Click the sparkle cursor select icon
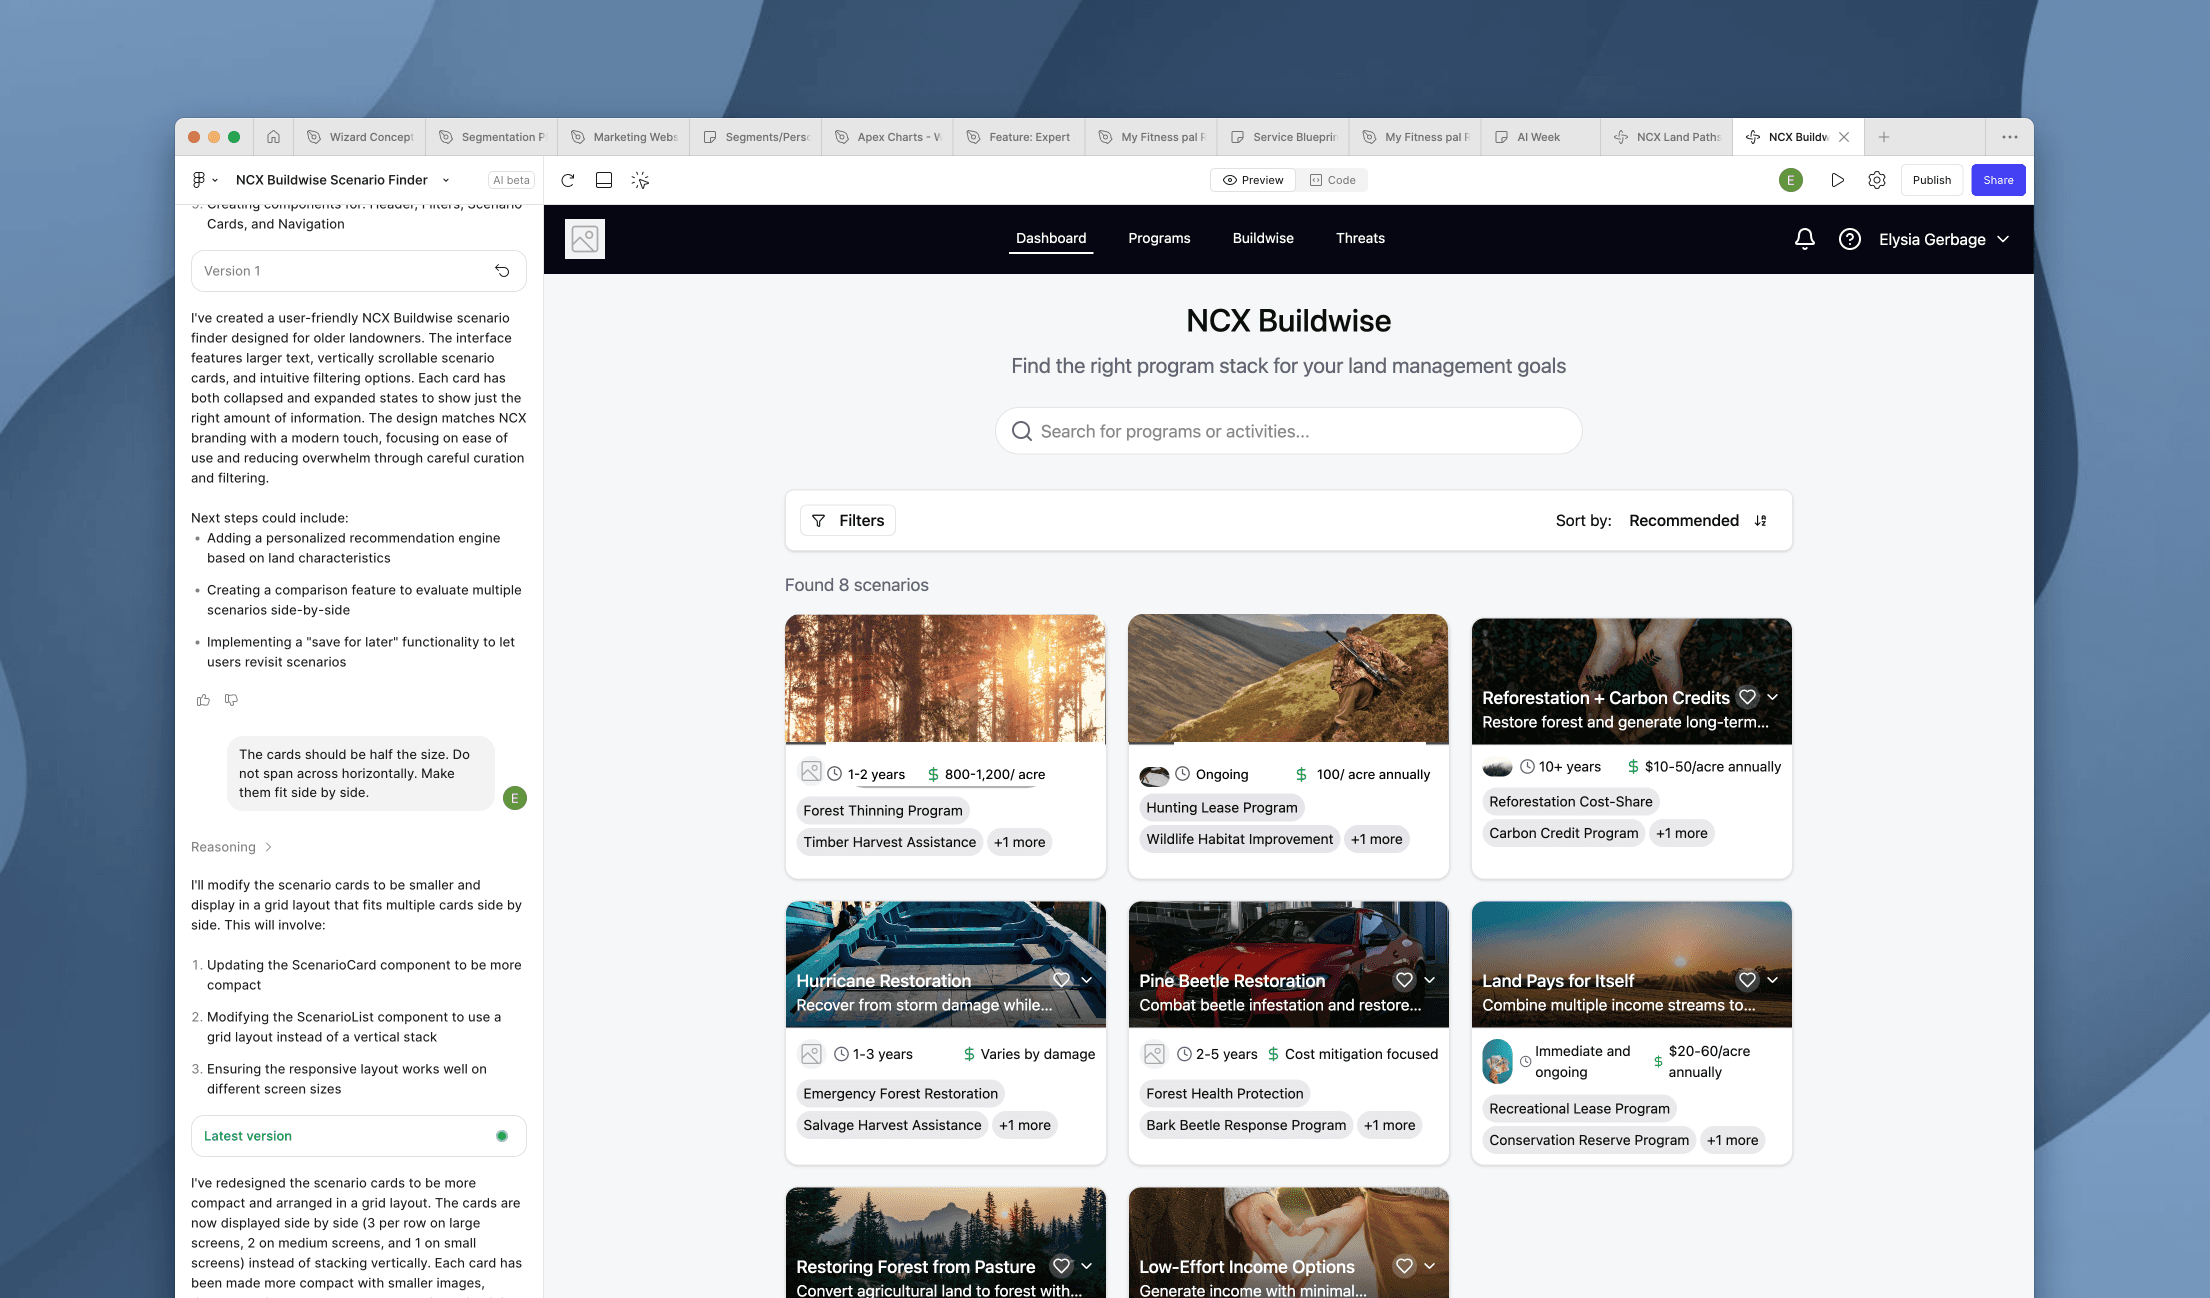Screen dimensions: 2210x1298 coord(640,180)
